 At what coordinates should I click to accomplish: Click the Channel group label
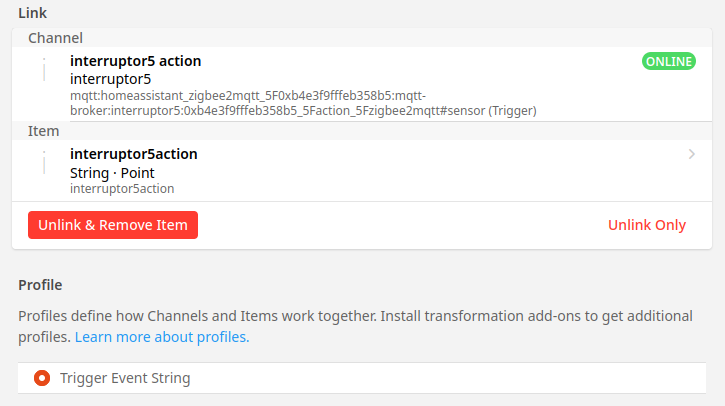point(55,38)
